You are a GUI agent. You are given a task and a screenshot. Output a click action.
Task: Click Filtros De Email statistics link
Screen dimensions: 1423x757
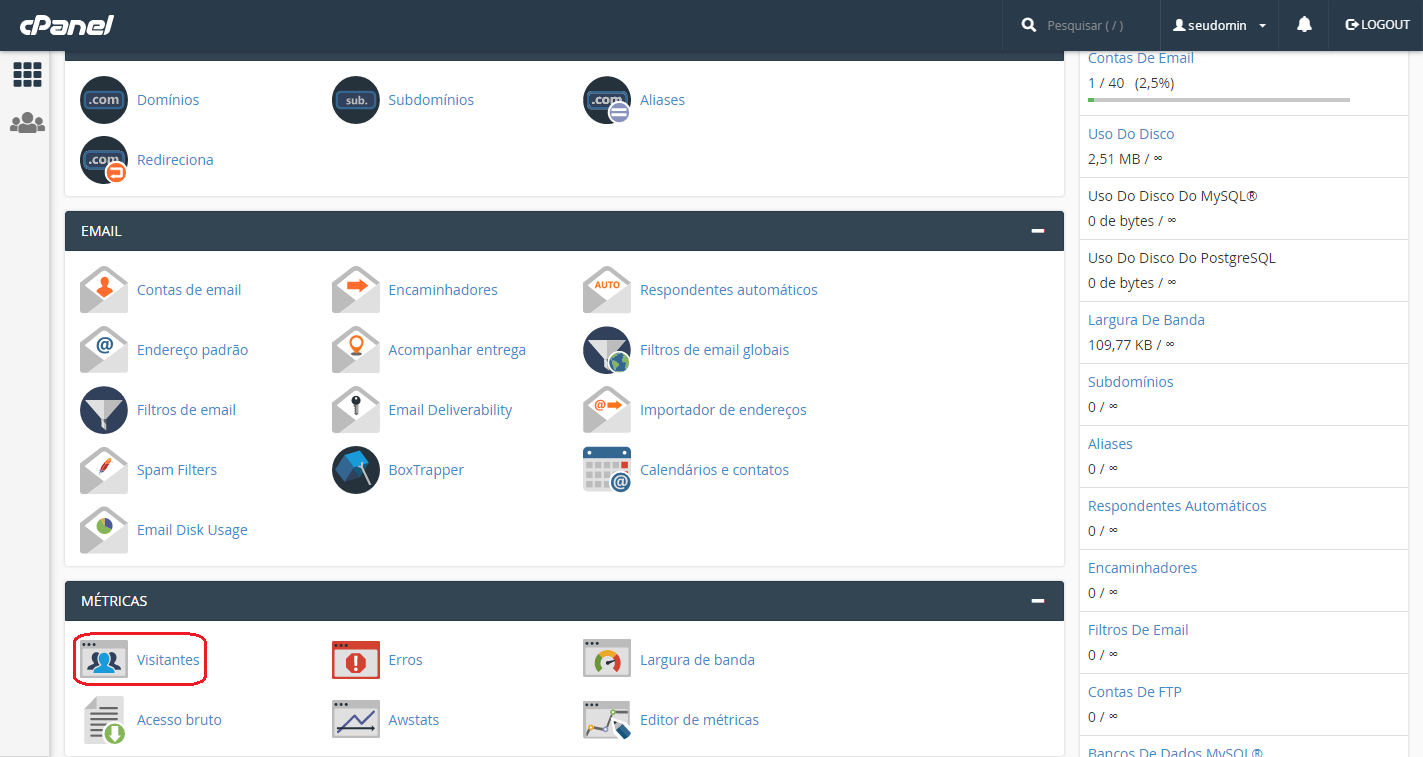[x=1138, y=630]
